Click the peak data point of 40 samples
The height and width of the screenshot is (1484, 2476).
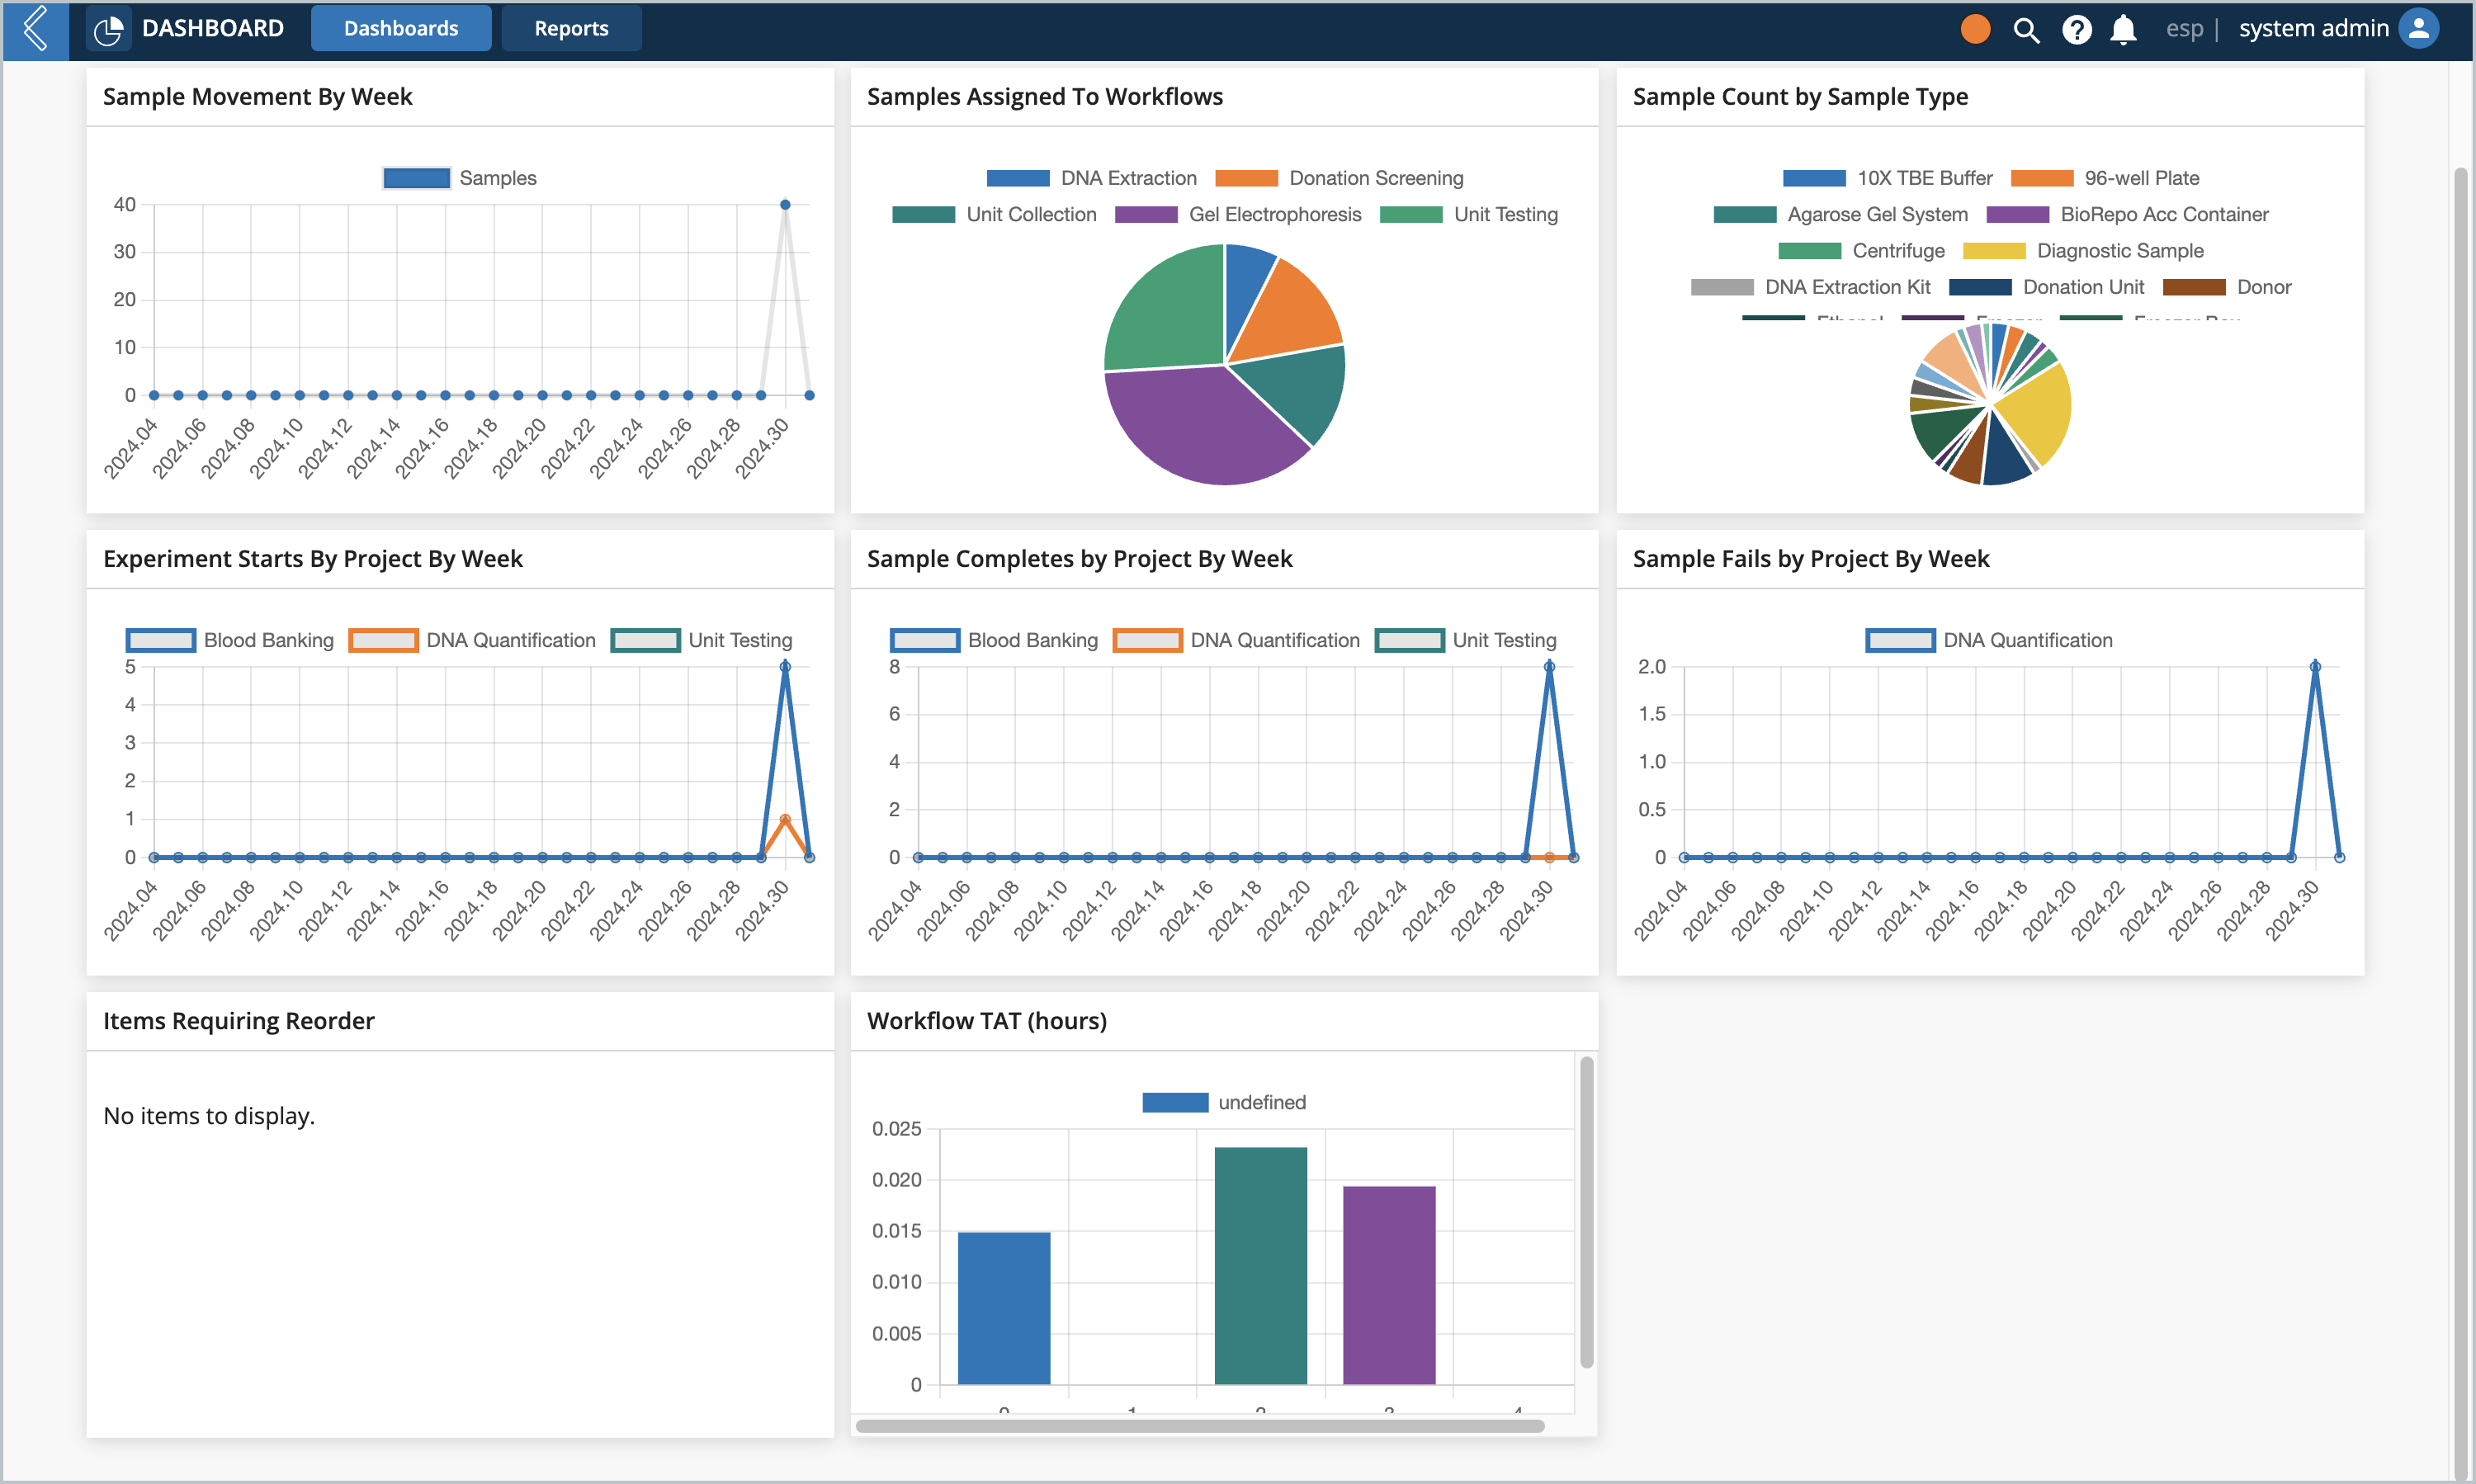(785, 204)
